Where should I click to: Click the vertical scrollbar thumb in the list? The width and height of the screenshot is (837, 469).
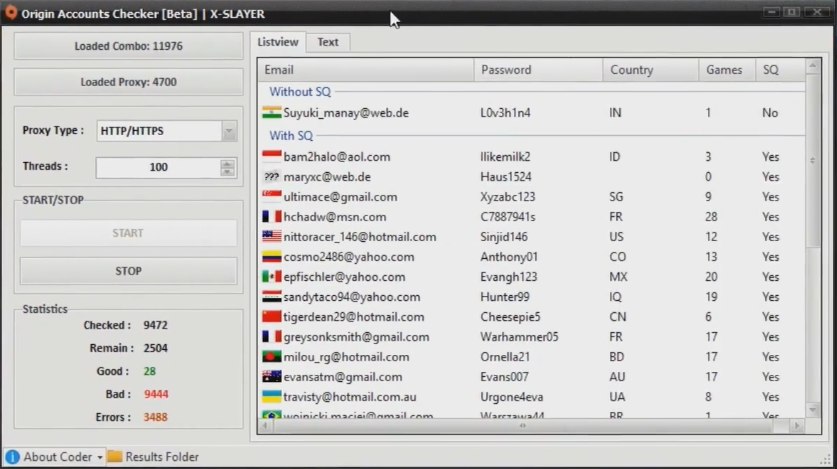pos(812,160)
